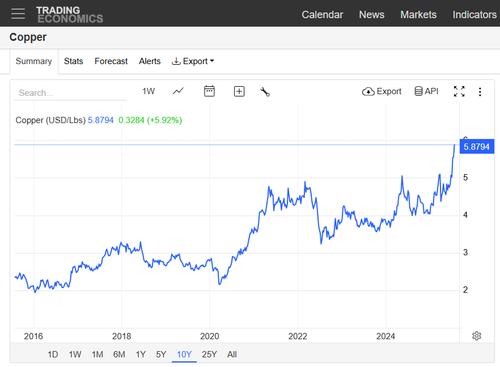Viewport: 500px width, 367px height.
Task: Click the 2018 x-axis label
Action: click(x=121, y=336)
